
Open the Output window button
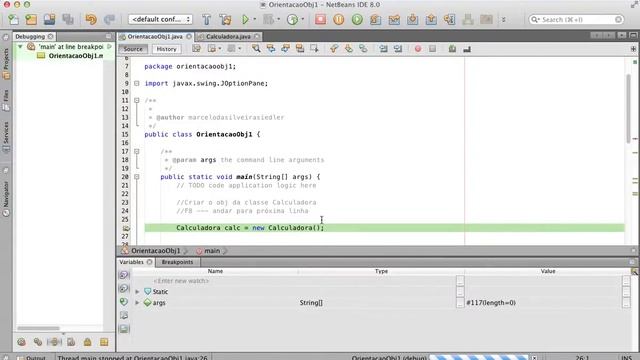pyautogui.click(x=32, y=358)
